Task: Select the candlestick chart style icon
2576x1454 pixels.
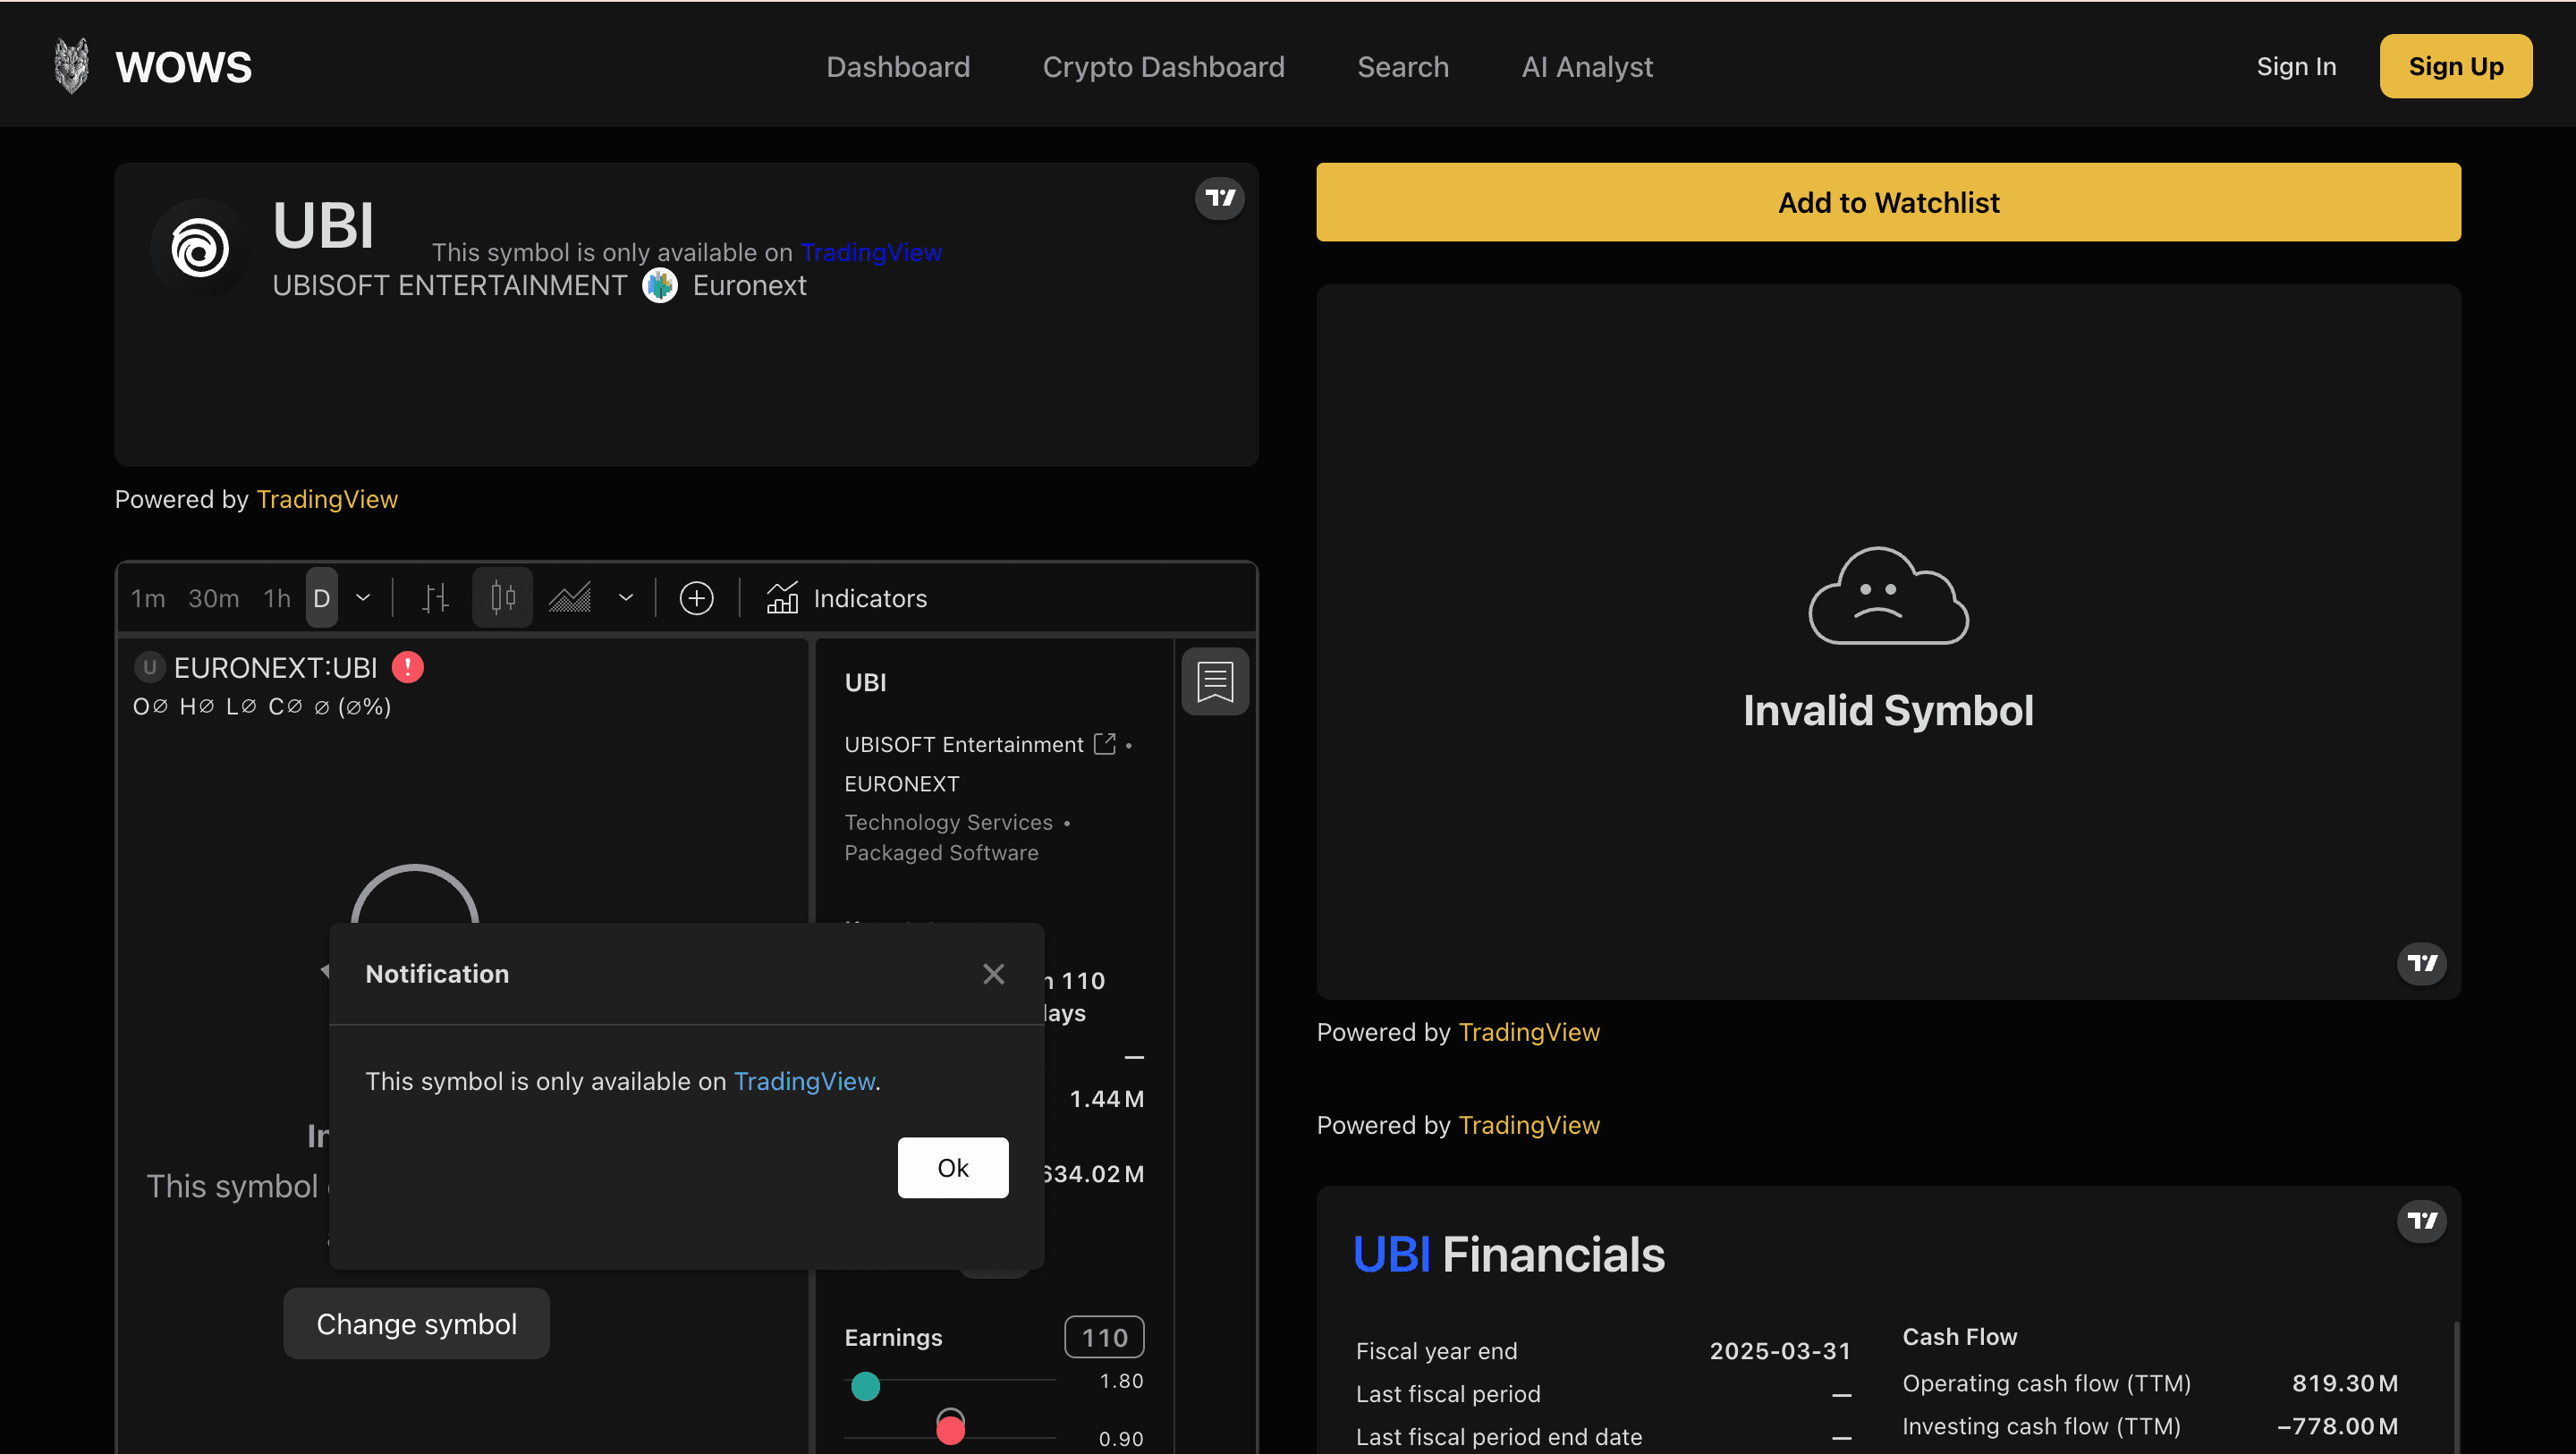Action: click(x=502, y=597)
